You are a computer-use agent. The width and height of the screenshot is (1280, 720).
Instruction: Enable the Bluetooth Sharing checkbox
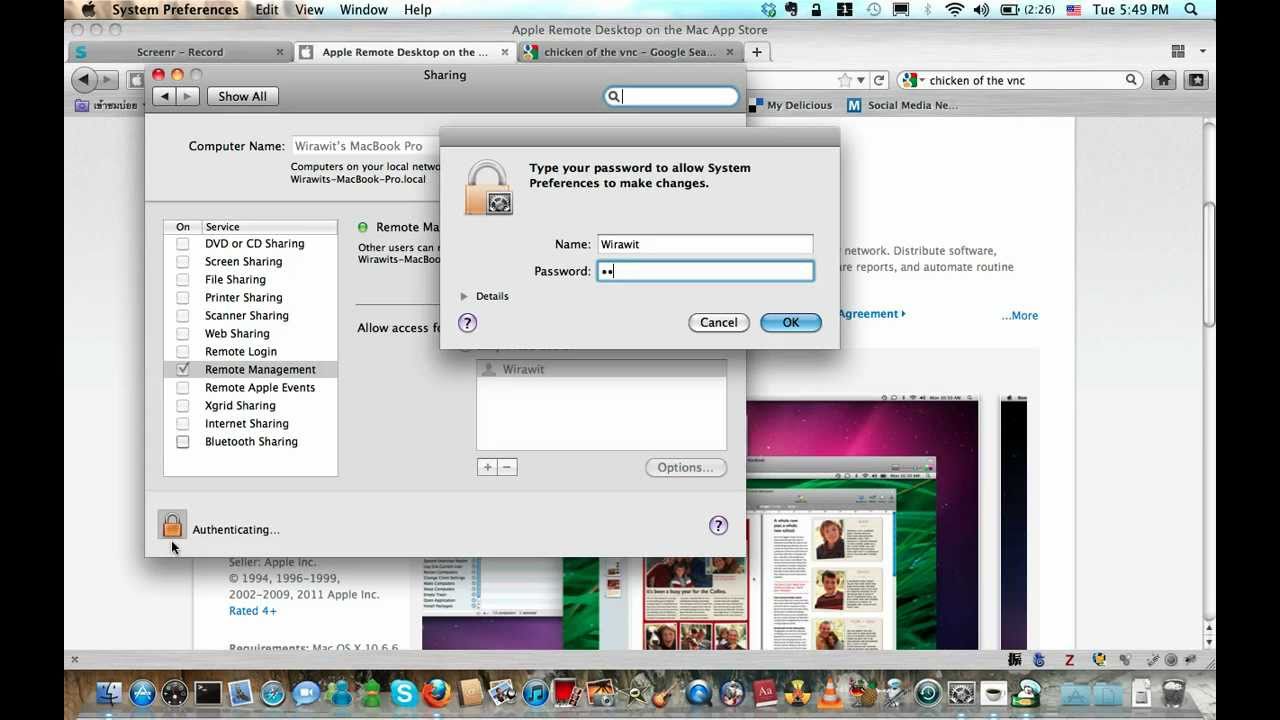click(183, 442)
